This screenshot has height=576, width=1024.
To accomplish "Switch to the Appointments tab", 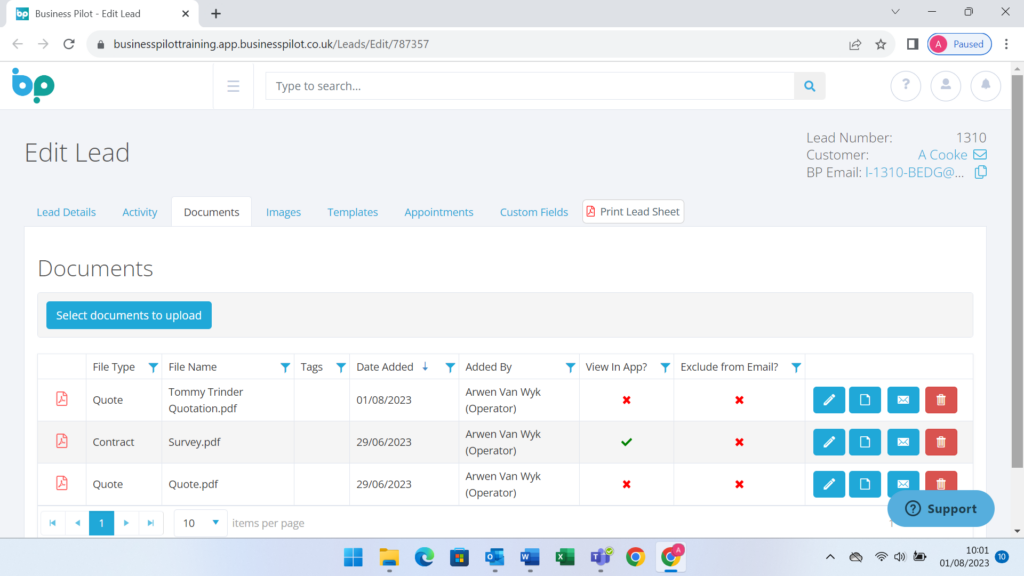I will (438, 212).
